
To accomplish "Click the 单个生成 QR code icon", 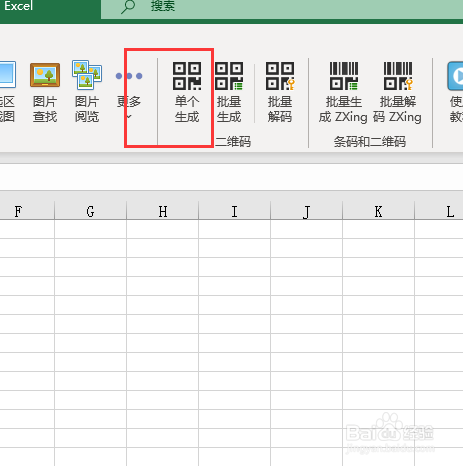I will pos(187,76).
